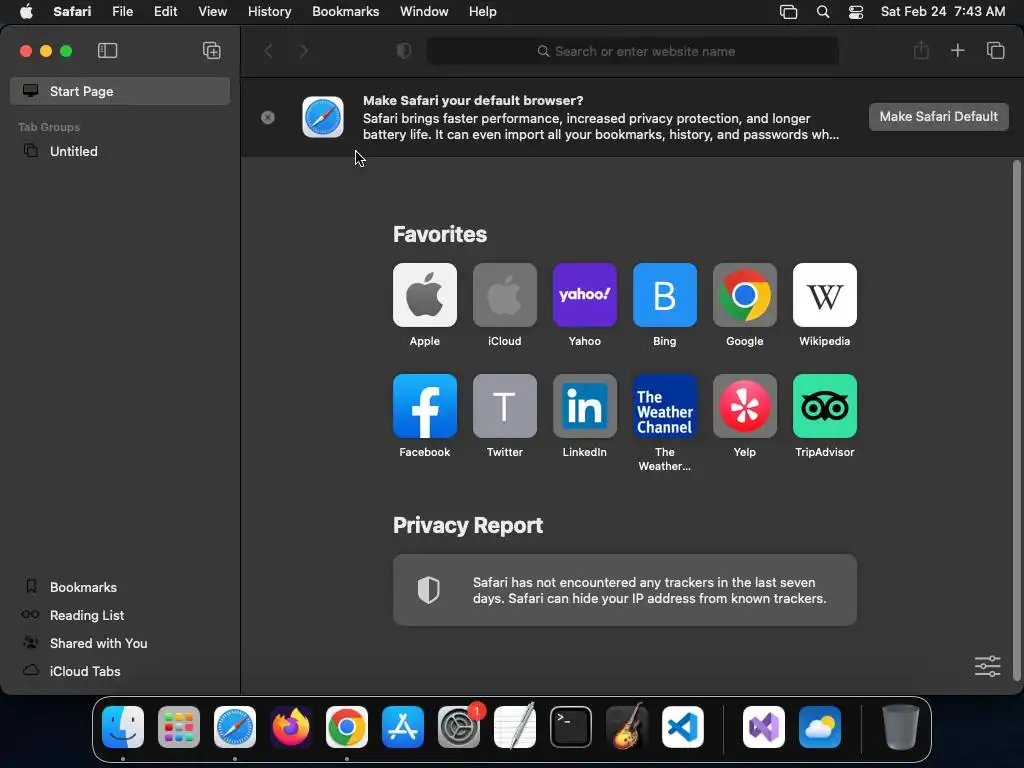Create a new tab group icon
The width and height of the screenshot is (1024, 768).
click(212, 51)
